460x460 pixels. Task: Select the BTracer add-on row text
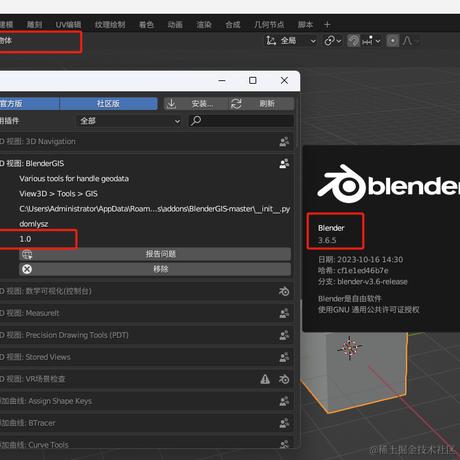(27, 423)
